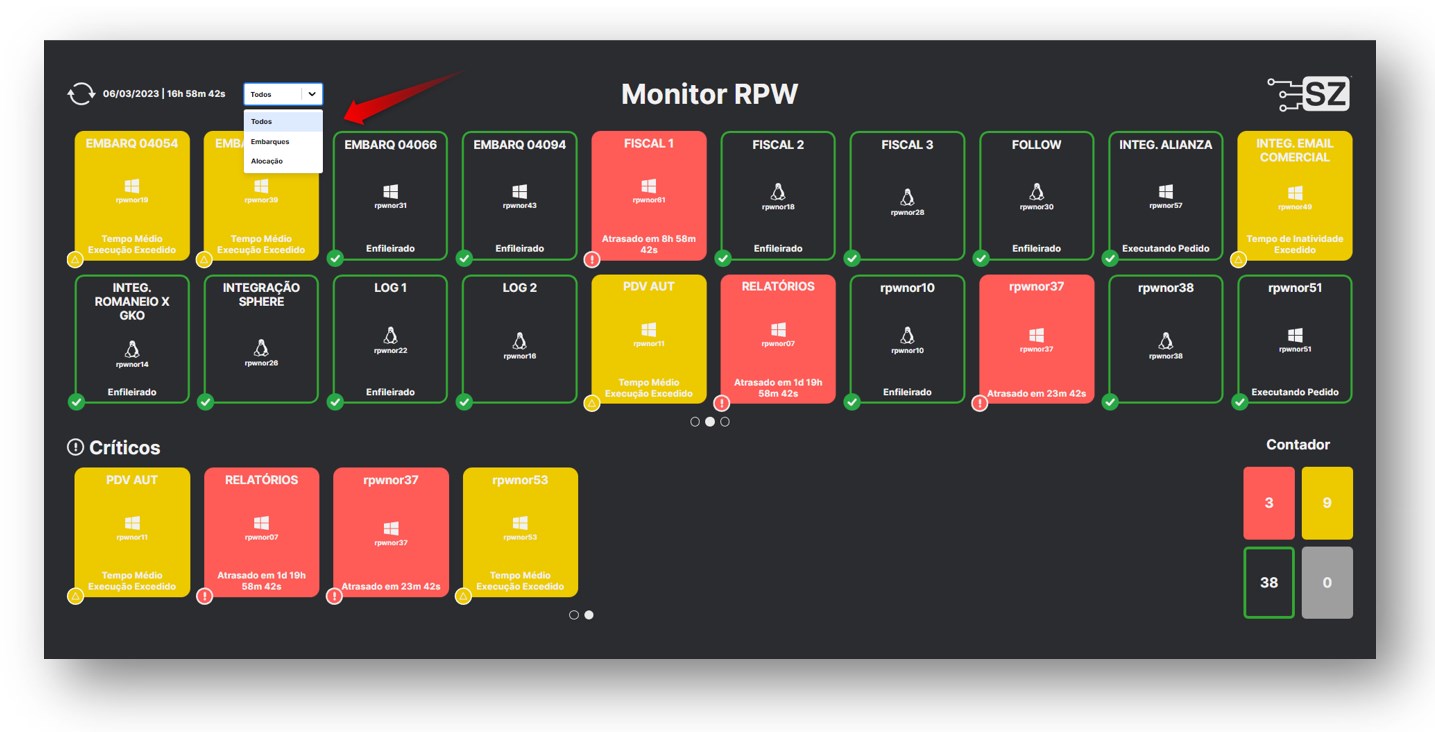Select Alocação from the filter list
This screenshot has width=1435, height=732.
(x=267, y=161)
